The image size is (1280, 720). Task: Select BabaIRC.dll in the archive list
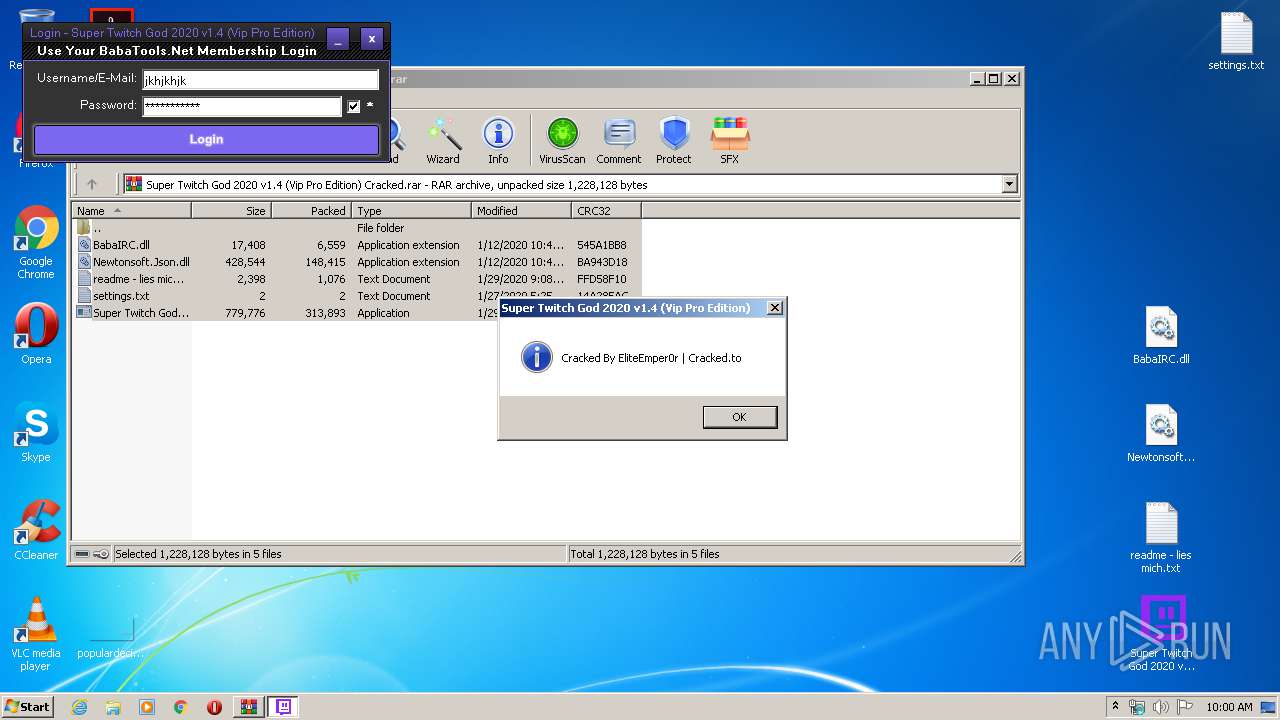356,245
